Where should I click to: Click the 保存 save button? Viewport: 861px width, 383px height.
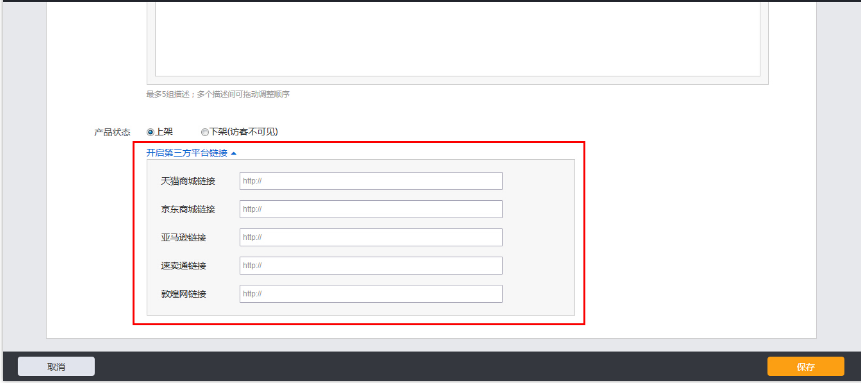click(806, 367)
